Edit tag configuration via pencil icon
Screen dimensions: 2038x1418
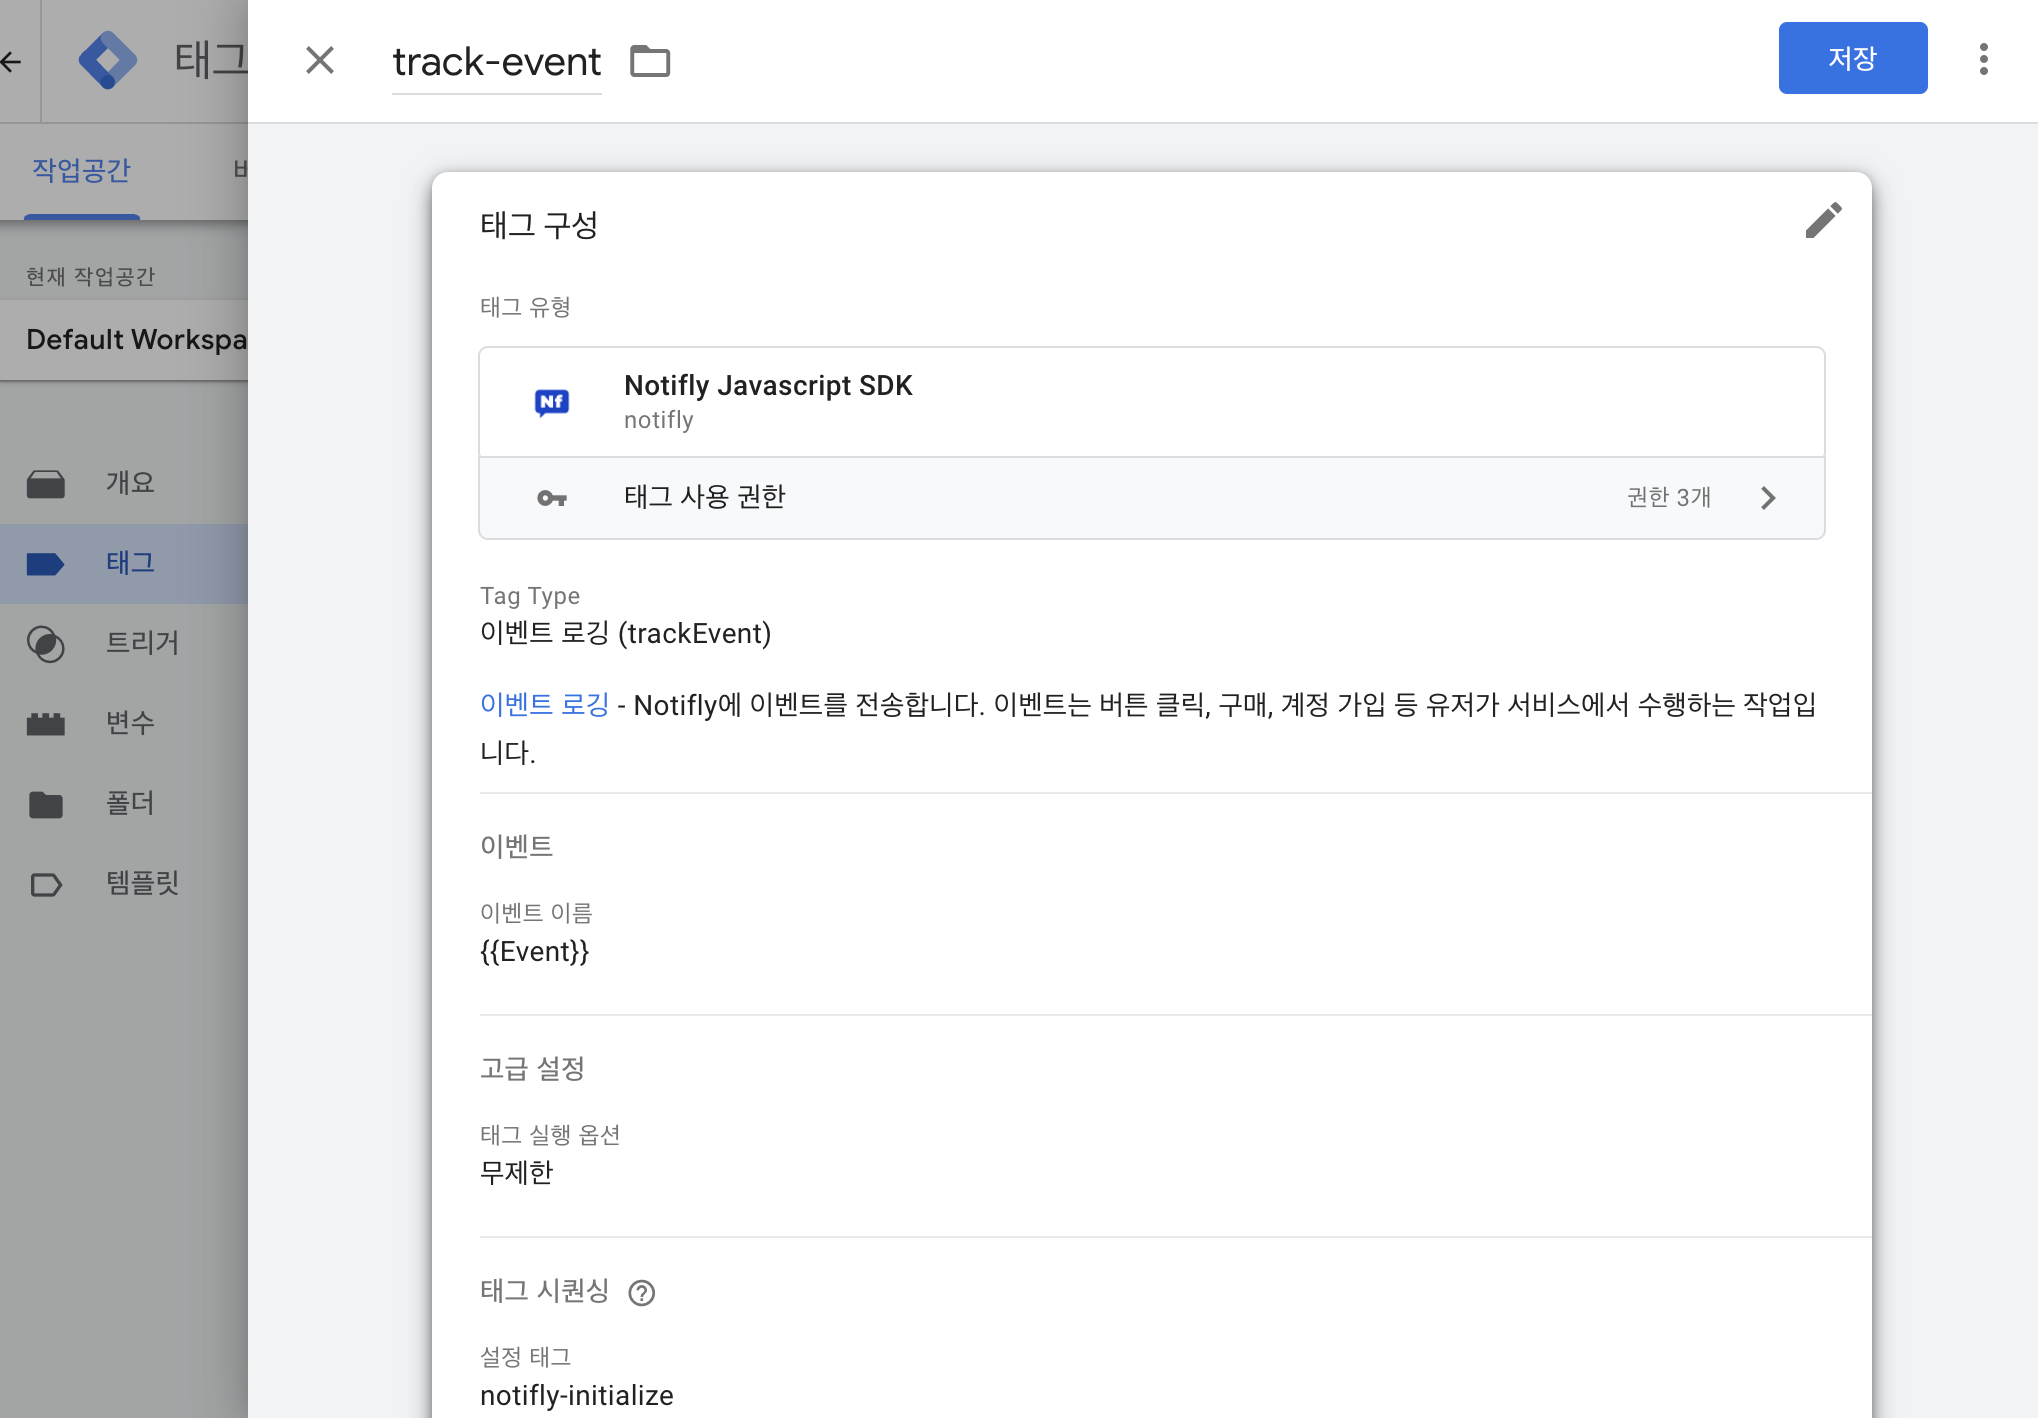click(1823, 221)
